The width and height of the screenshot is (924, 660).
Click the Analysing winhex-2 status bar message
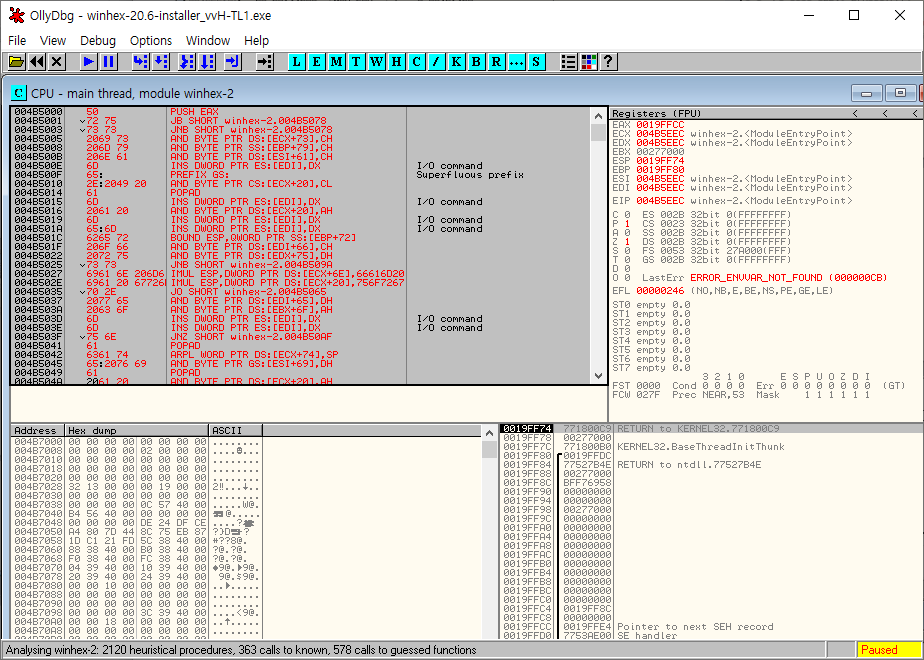click(241, 650)
